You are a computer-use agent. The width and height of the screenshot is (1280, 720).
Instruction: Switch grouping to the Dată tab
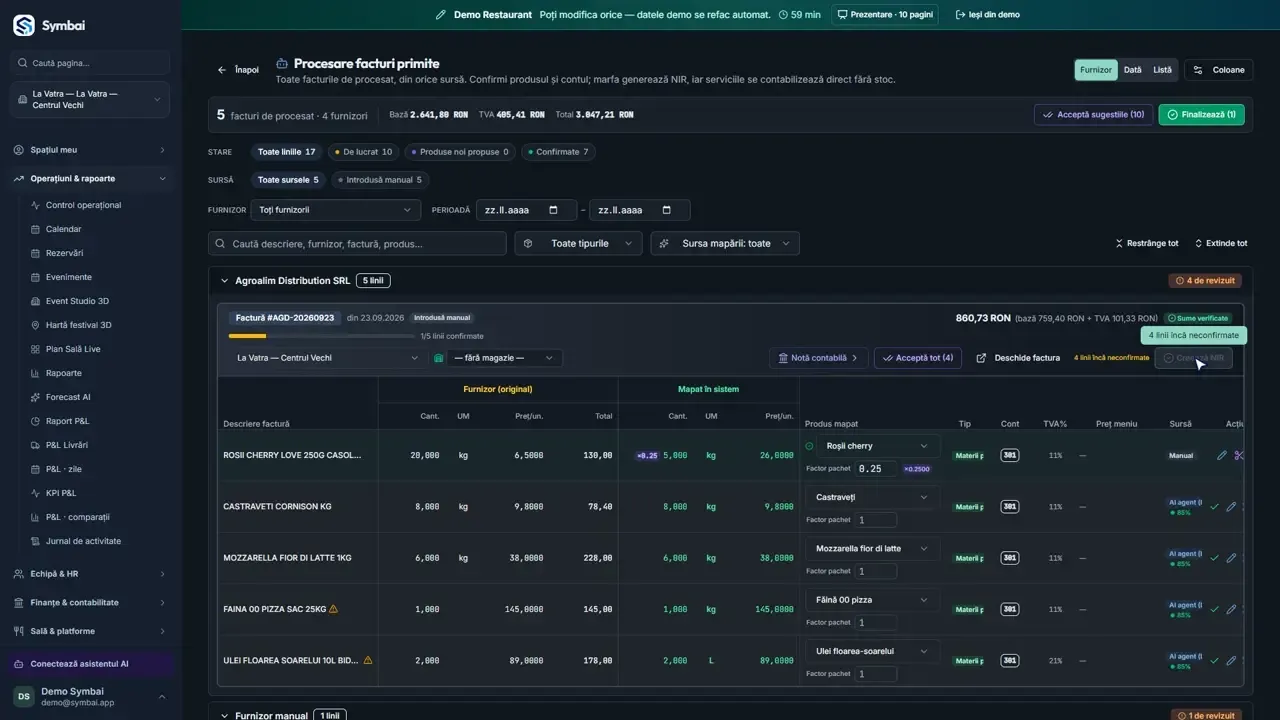point(1132,70)
